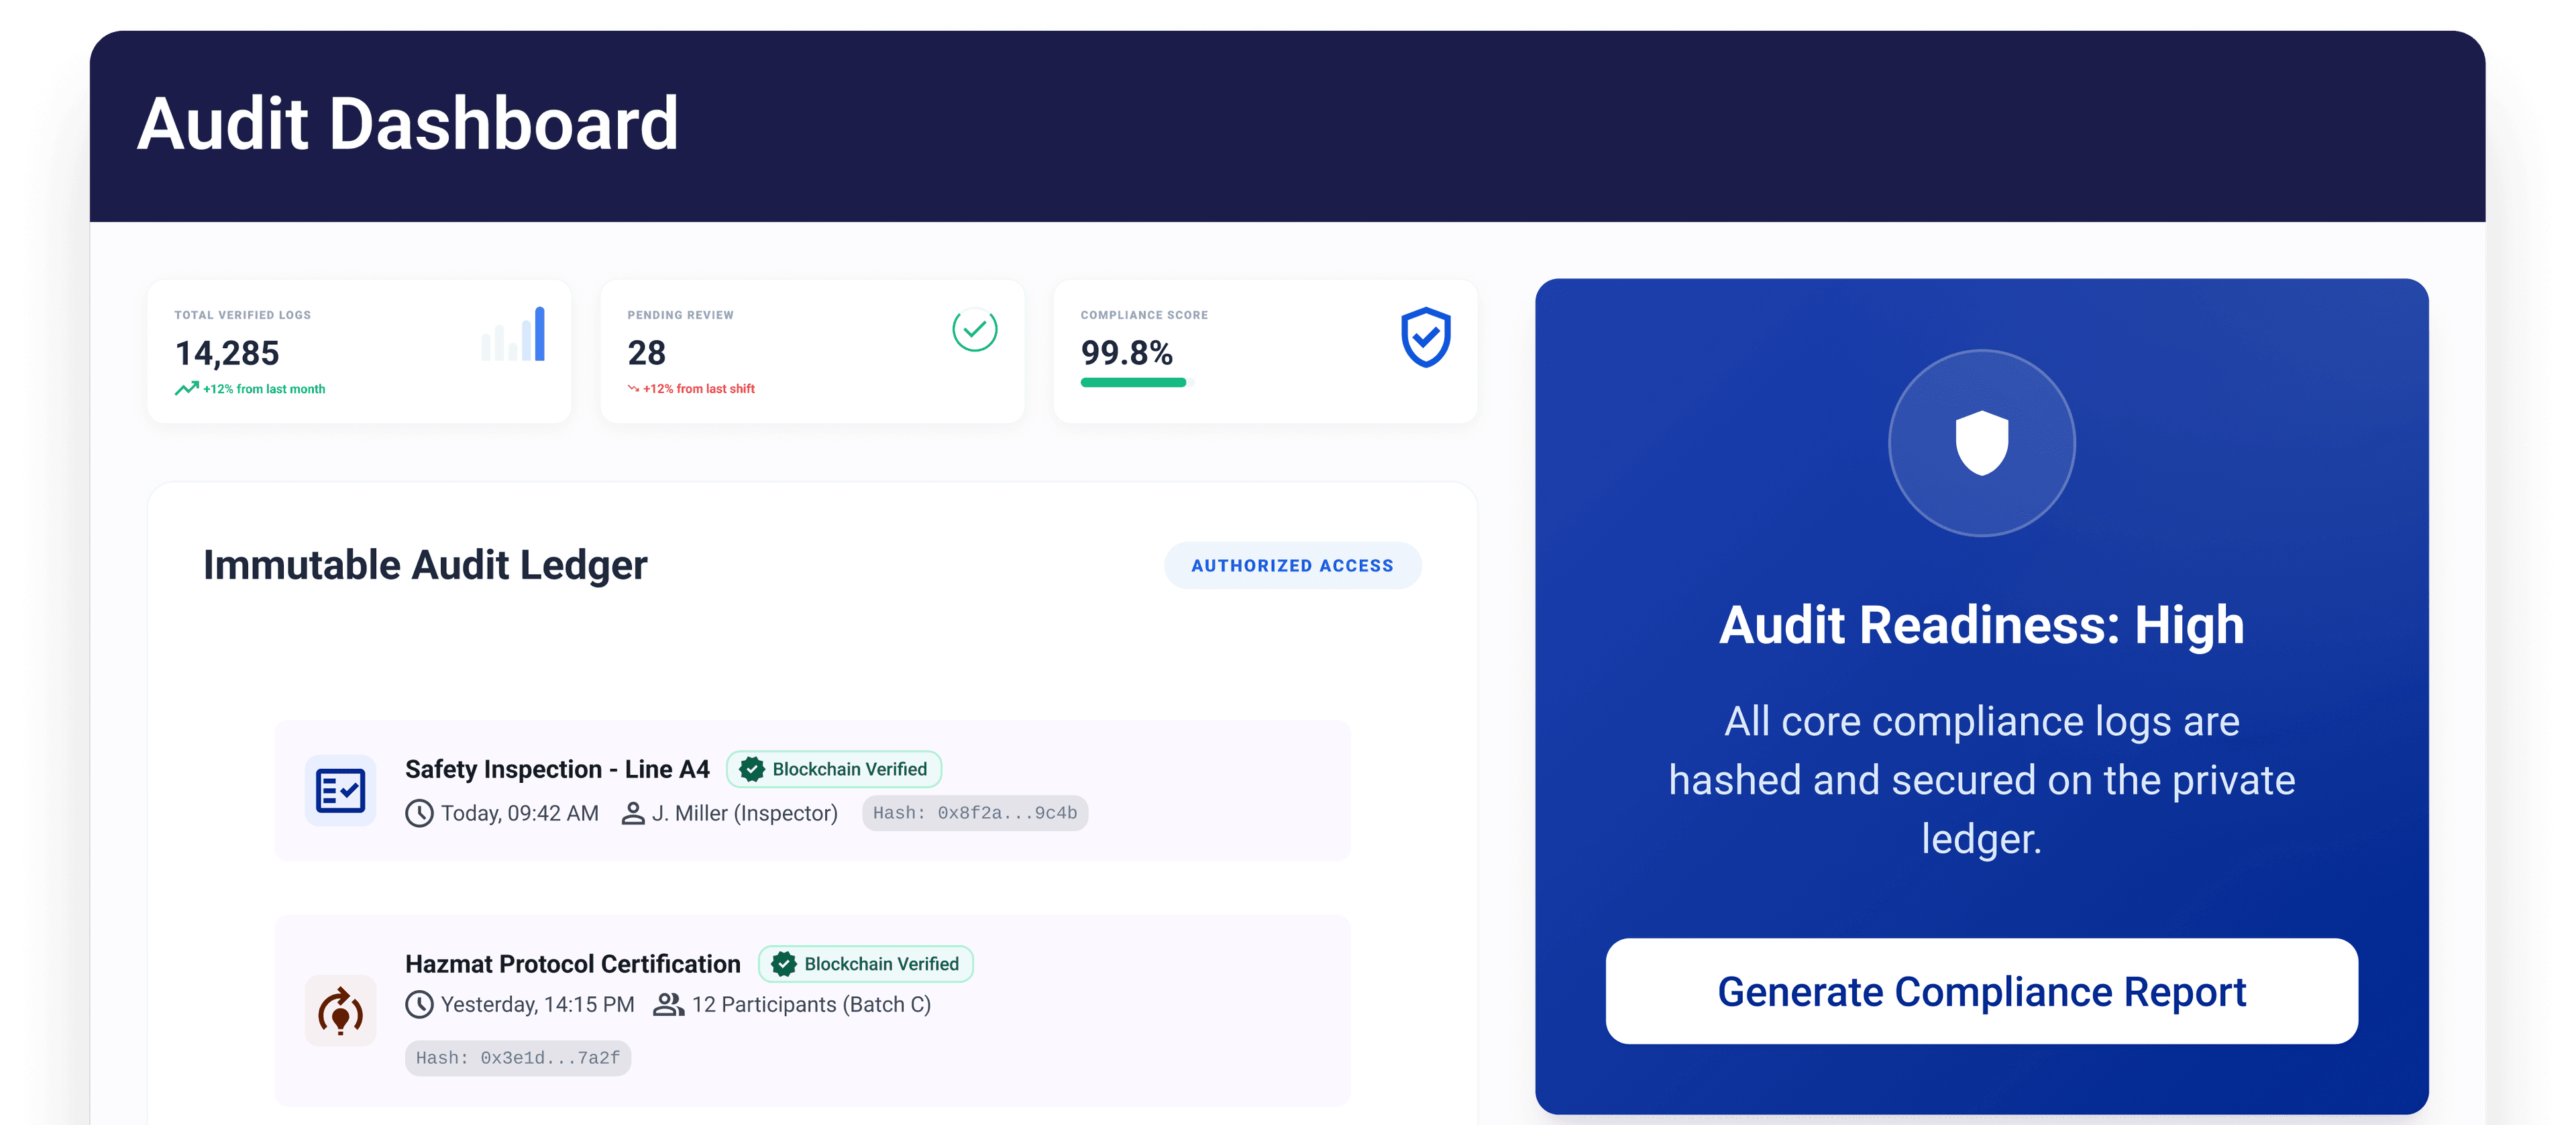The image size is (2576, 1125).
Task: Click the verified seal icon on the Safety Inspection badge
Action: point(751,769)
